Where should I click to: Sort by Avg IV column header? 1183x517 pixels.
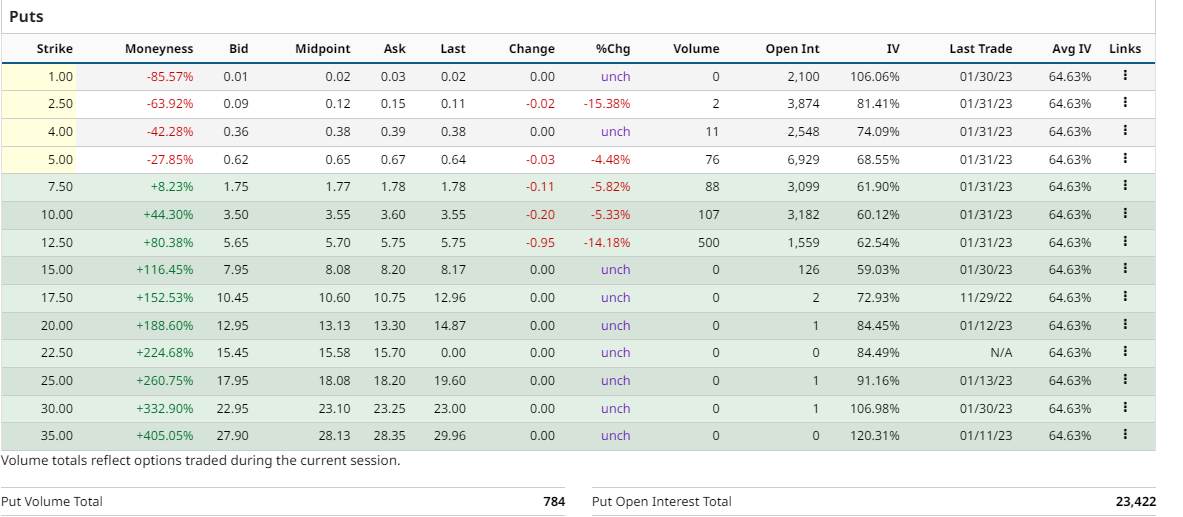1071,49
